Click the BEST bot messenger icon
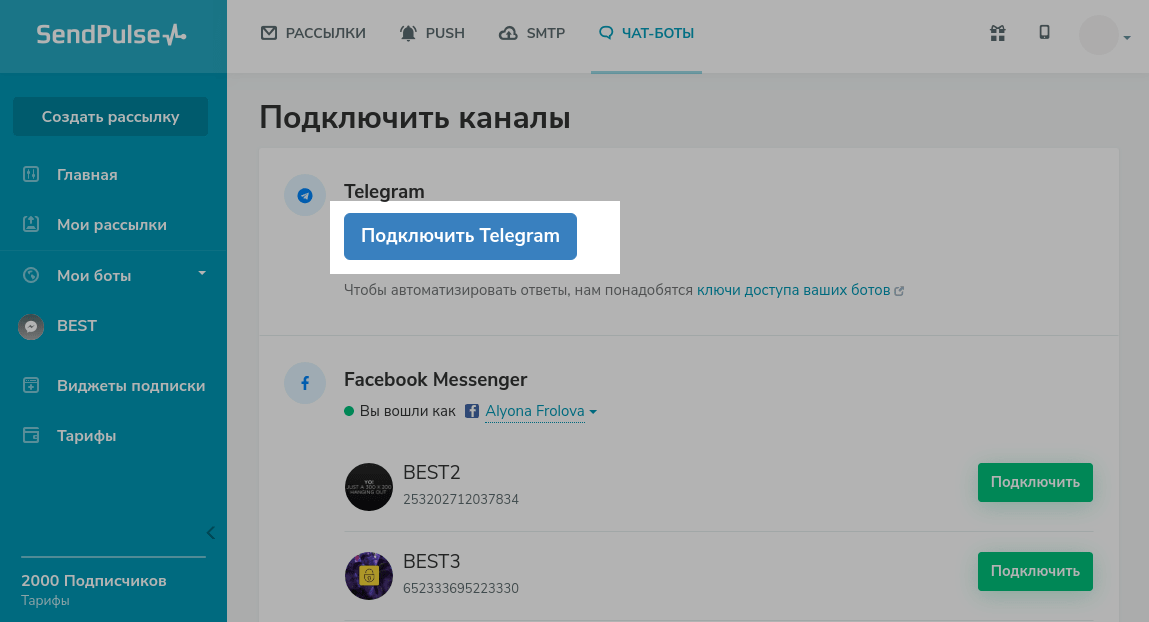The width and height of the screenshot is (1149, 622). (x=31, y=326)
